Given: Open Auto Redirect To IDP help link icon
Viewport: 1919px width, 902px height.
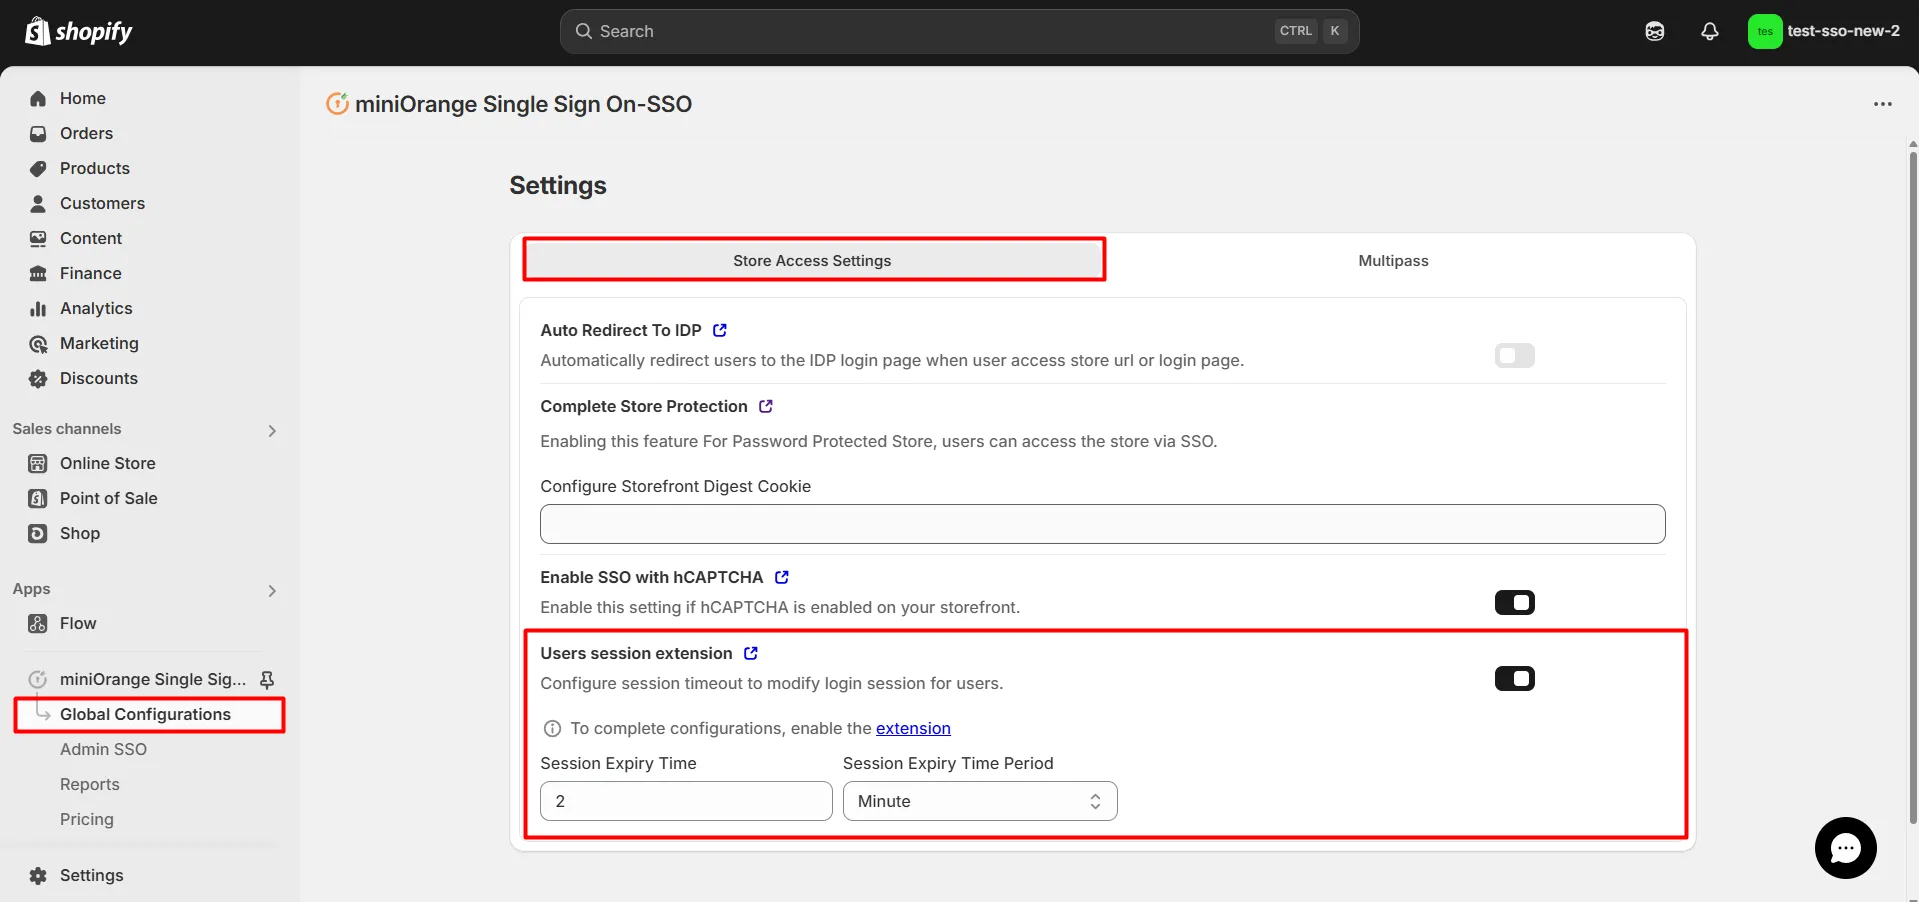Looking at the screenshot, I should coord(720,330).
